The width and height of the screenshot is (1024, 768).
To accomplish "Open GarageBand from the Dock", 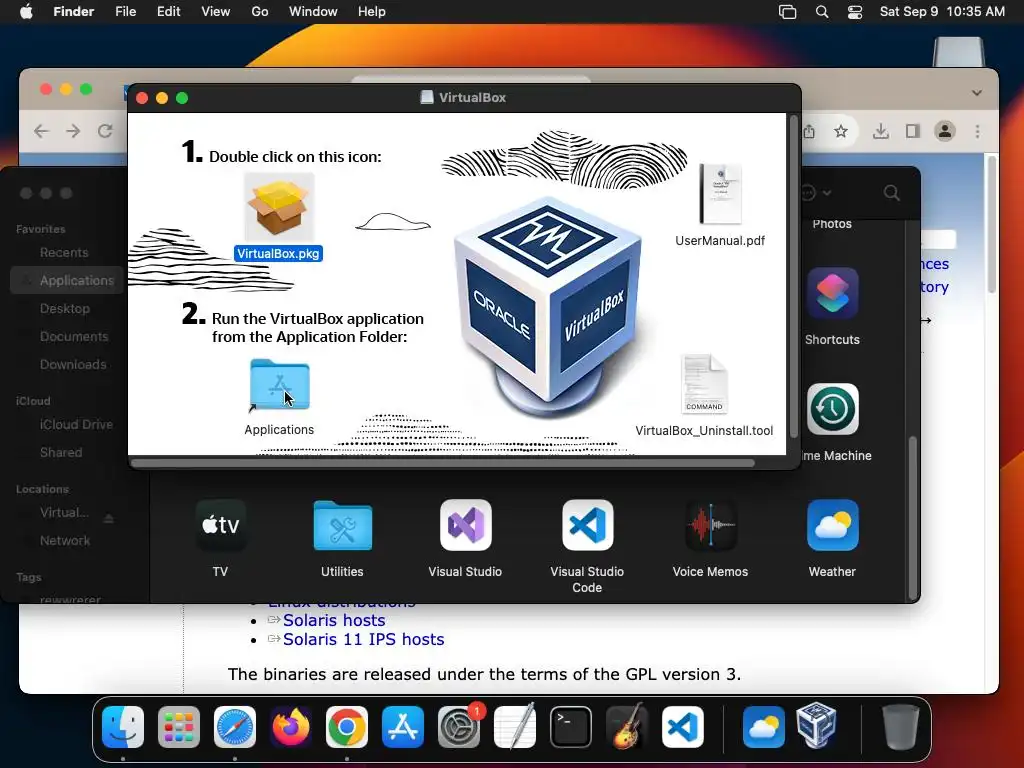I will coord(627,727).
